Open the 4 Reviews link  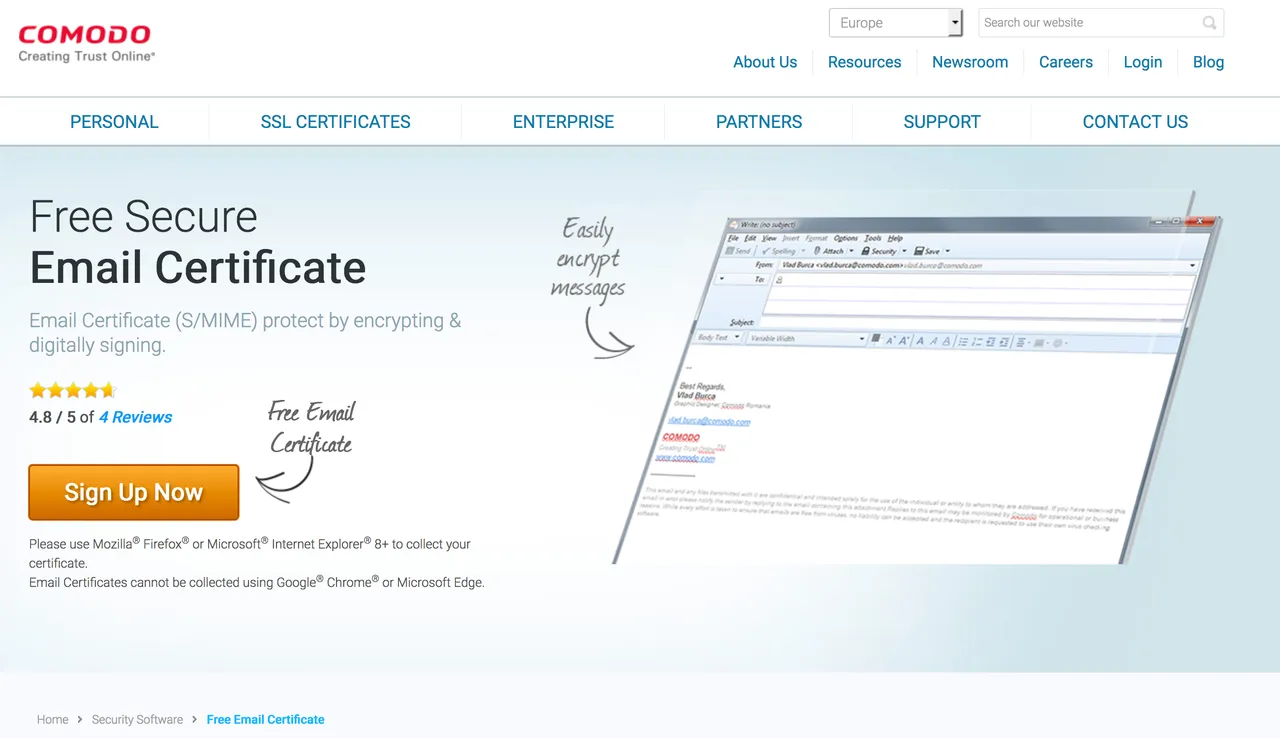[135, 417]
